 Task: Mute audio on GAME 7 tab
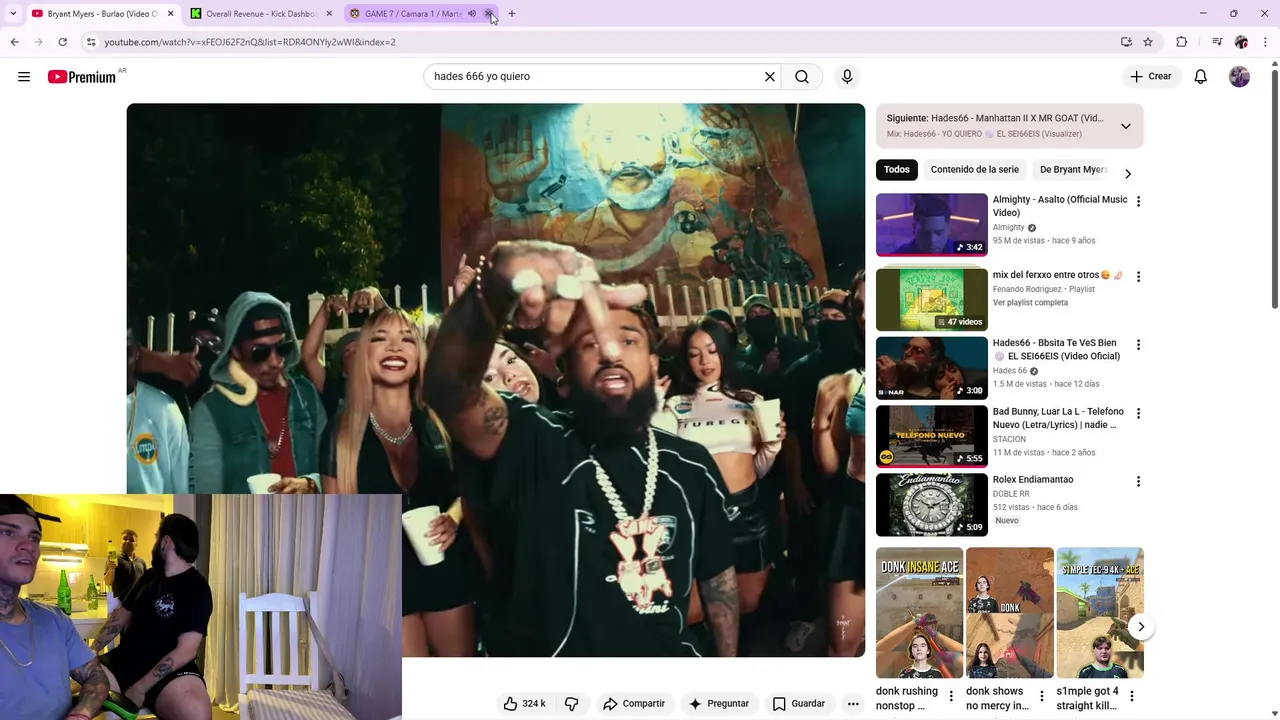click(x=472, y=14)
